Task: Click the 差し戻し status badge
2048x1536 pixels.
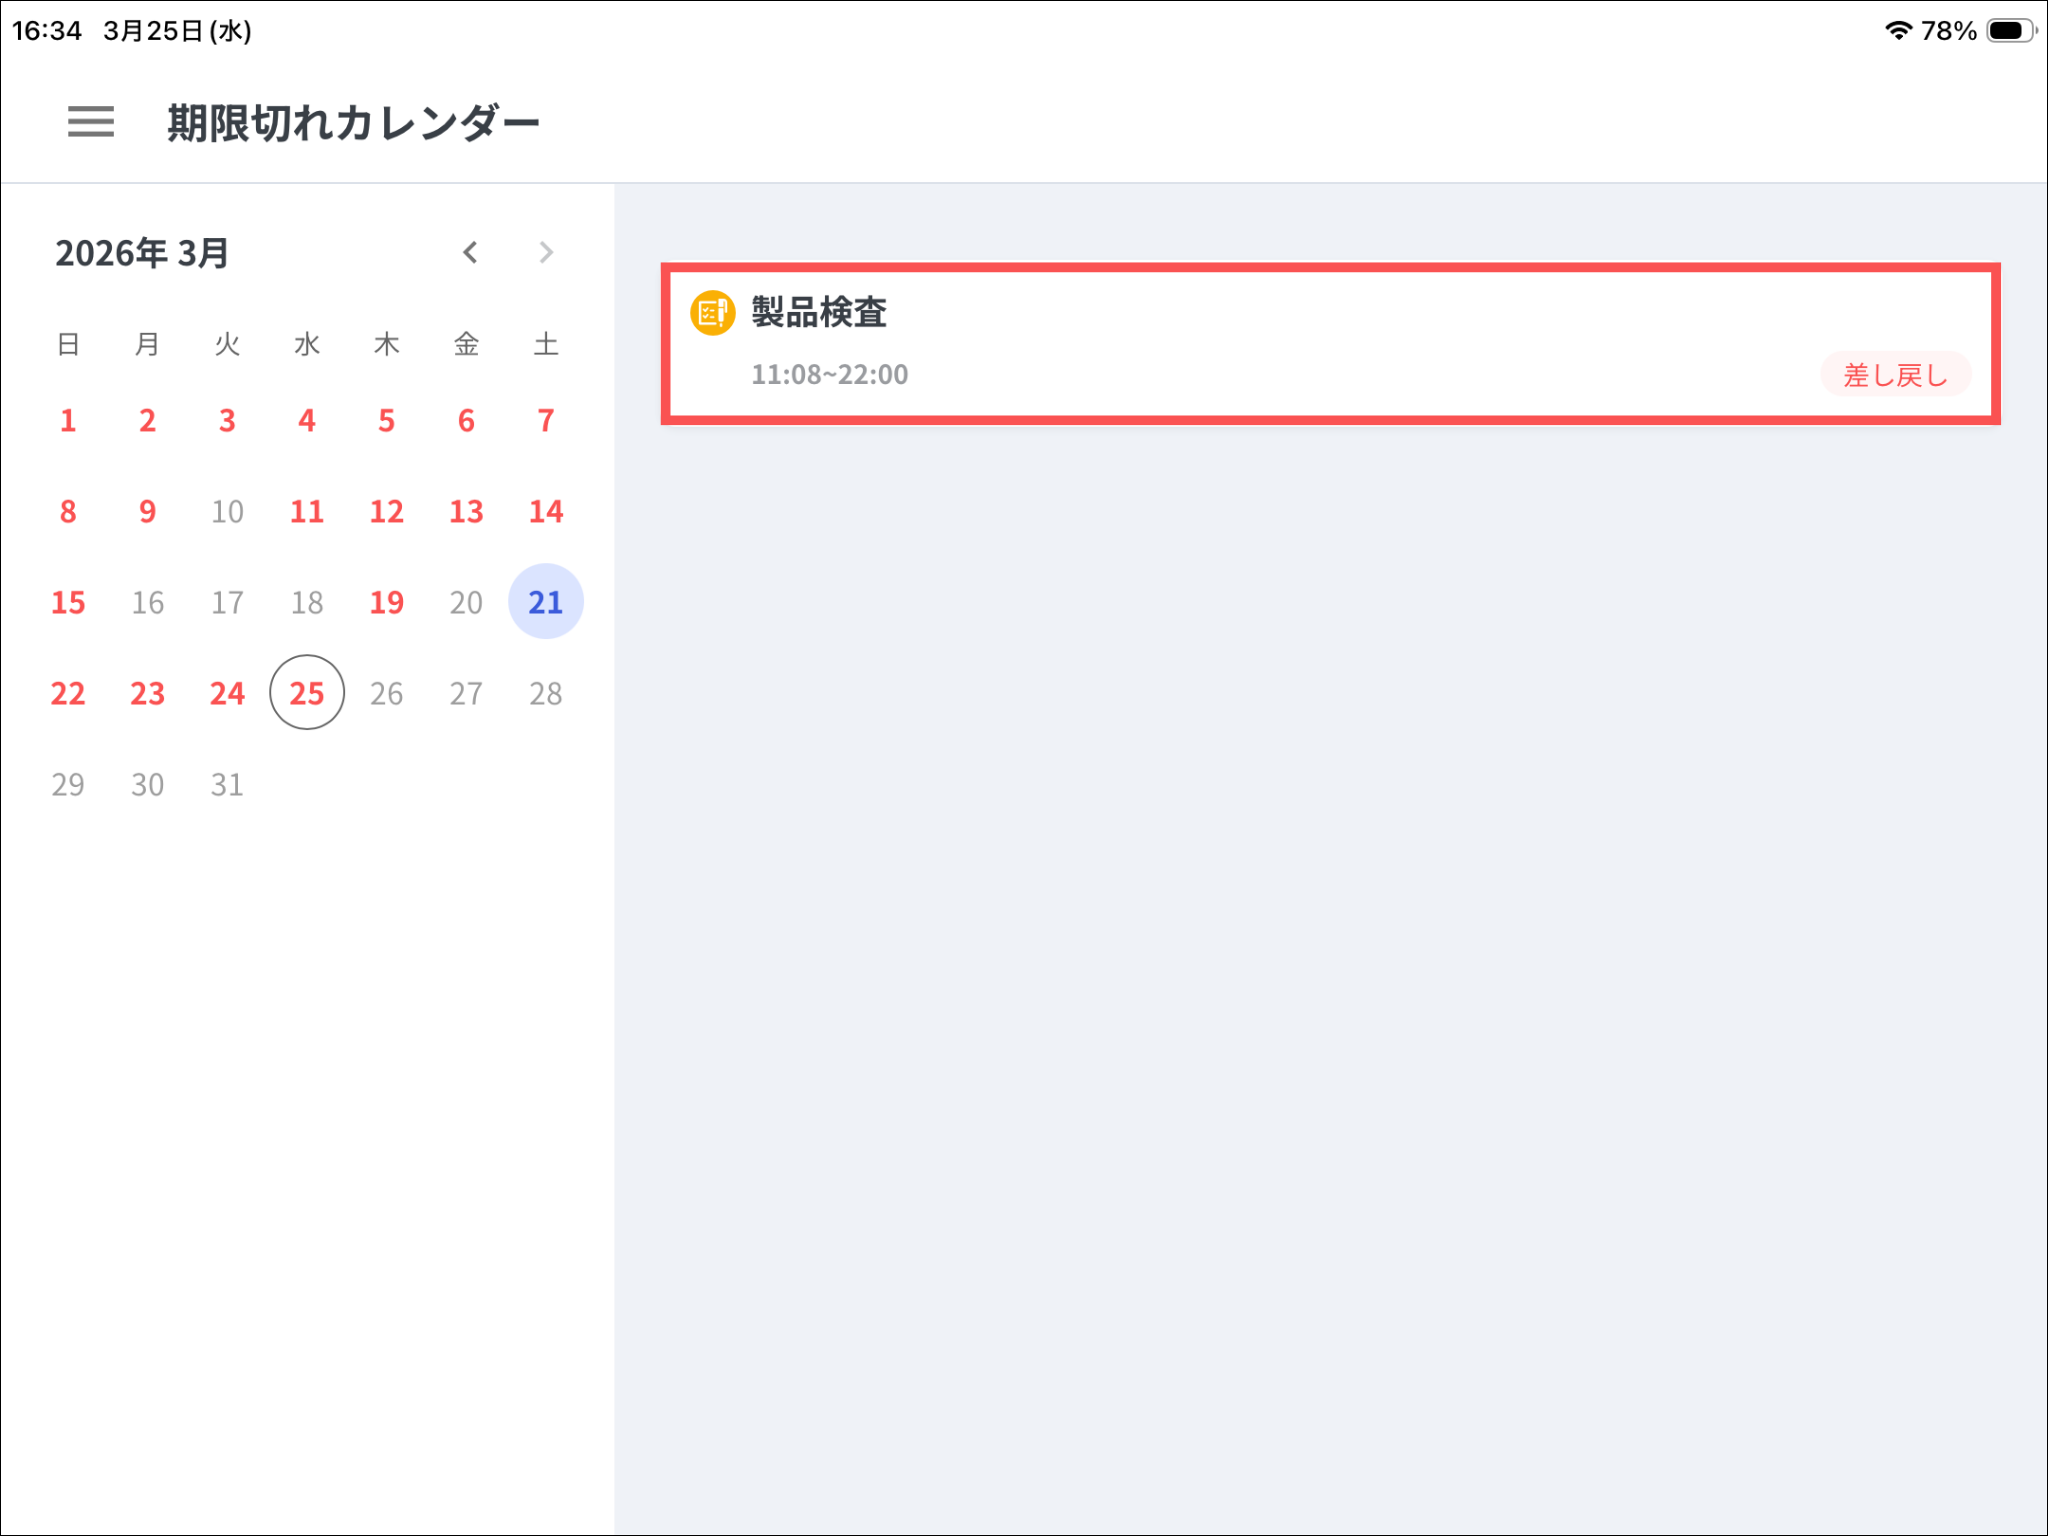Action: click(x=1895, y=375)
